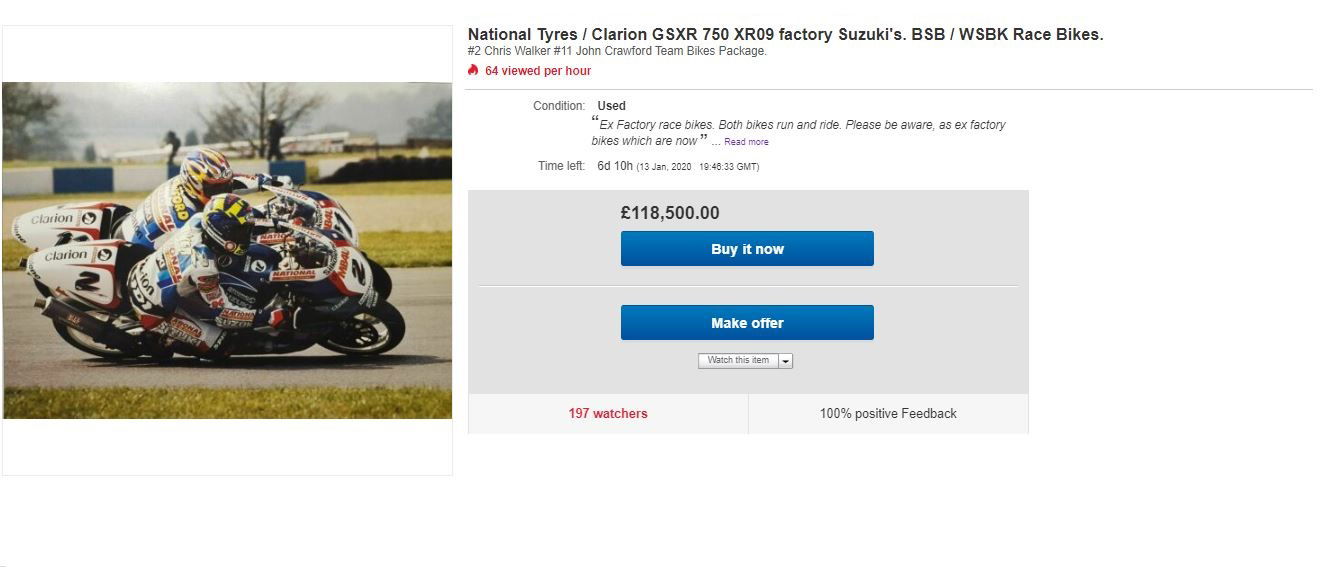Expand the arrow beside Watch this item

[x=785, y=361]
